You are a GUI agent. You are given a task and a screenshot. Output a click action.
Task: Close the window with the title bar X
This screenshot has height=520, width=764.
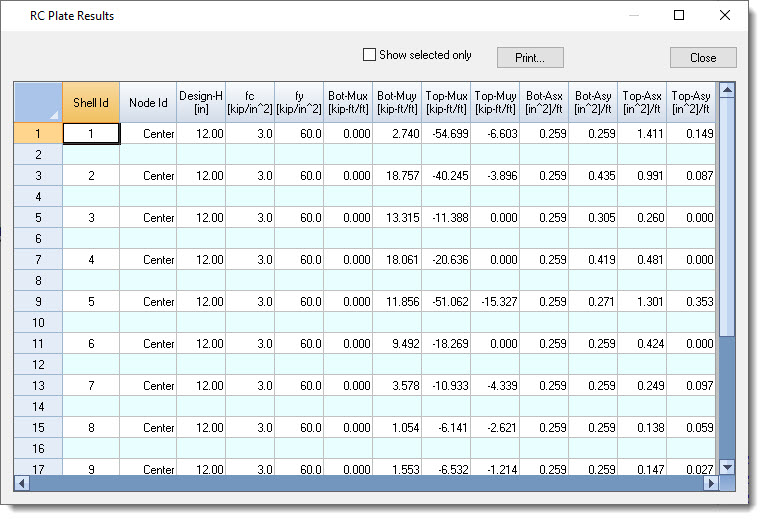725,15
